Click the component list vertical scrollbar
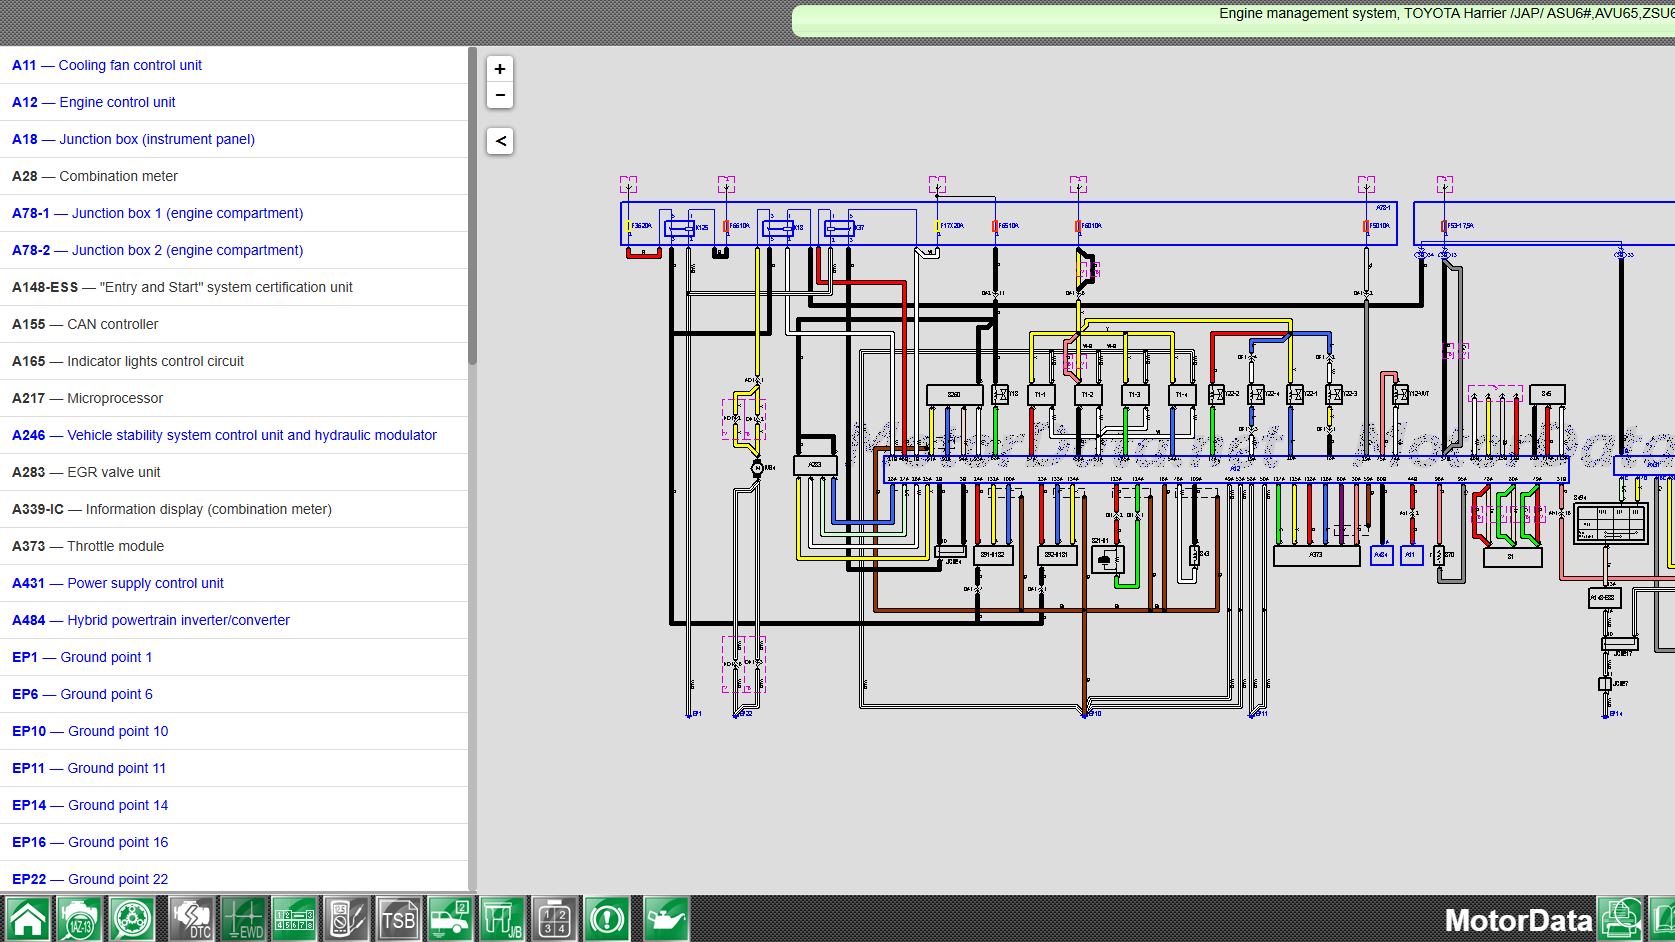The image size is (1675, 942). [x=472, y=206]
